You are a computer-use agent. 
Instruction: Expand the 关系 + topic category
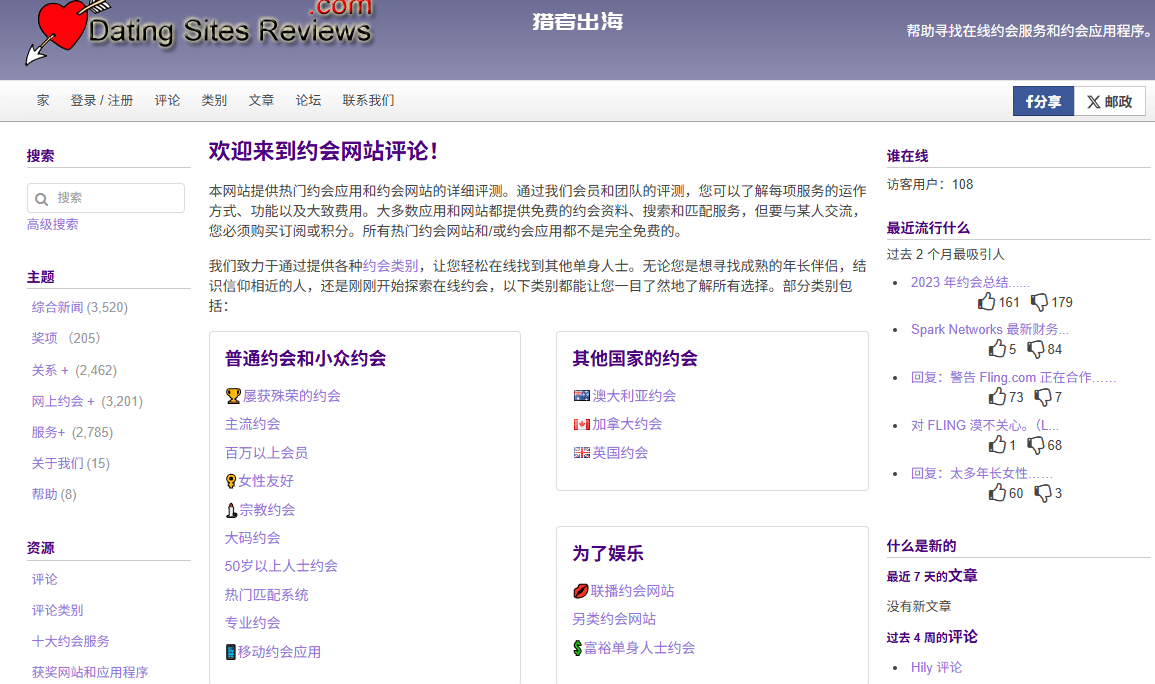[x=50, y=370]
